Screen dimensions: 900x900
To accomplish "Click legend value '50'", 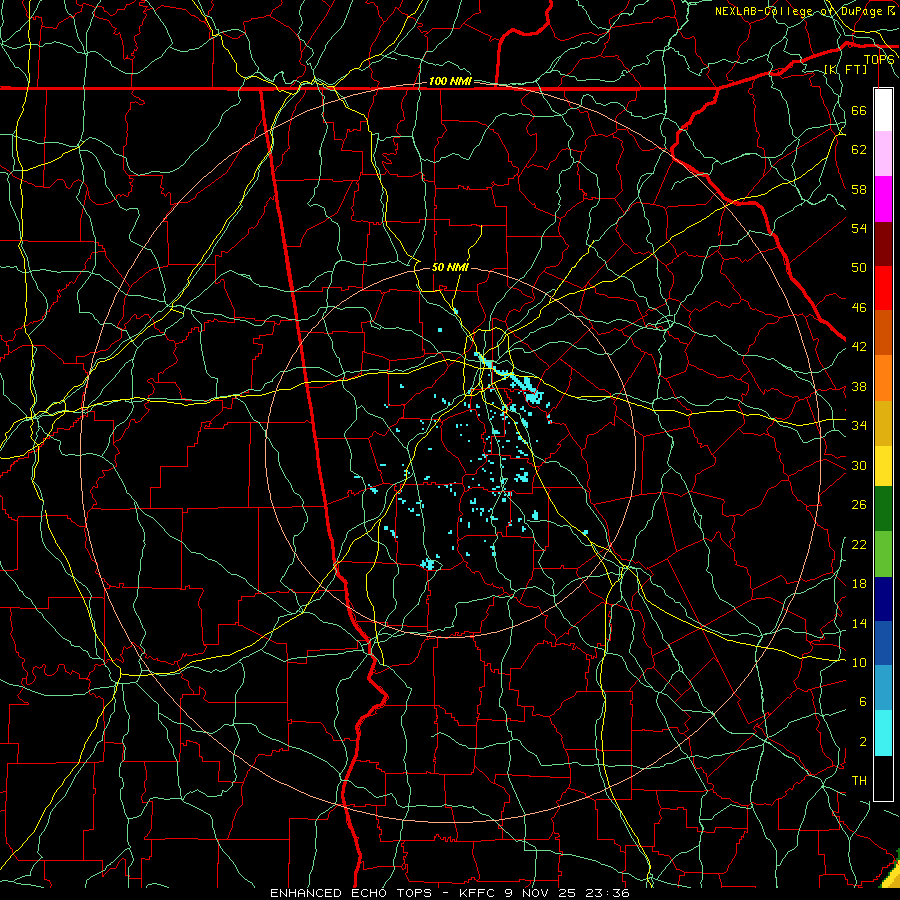I will pyautogui.click(x=859, y=268).
